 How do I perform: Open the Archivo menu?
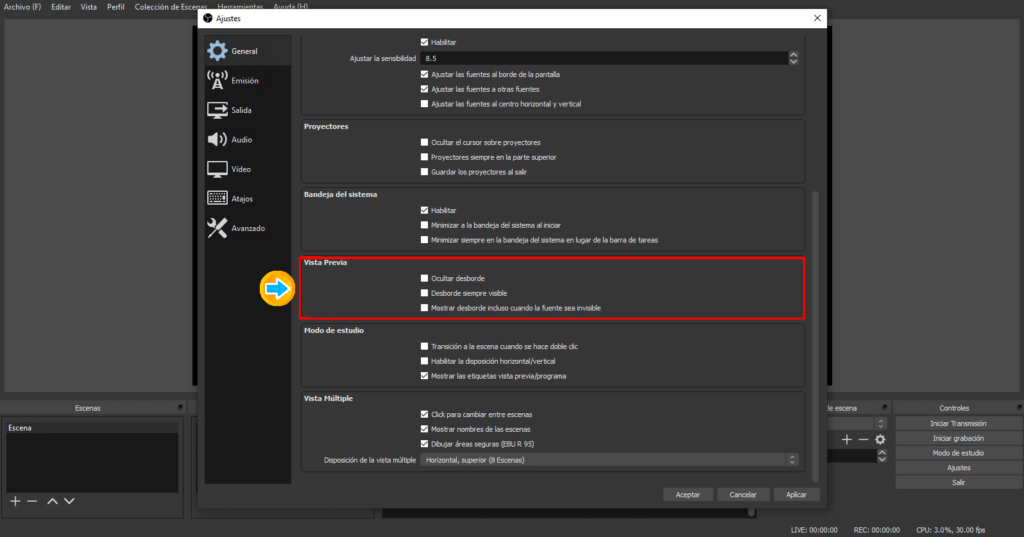pyautogui.click(x=22, y=6)
